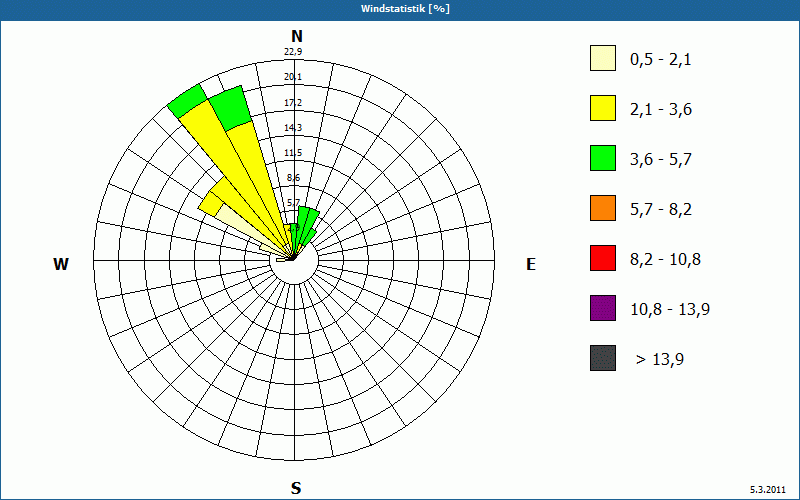Click the legend label '> 13,9'
The height and width of the screenshot is (500, 800).
click(x=660, y=360)
